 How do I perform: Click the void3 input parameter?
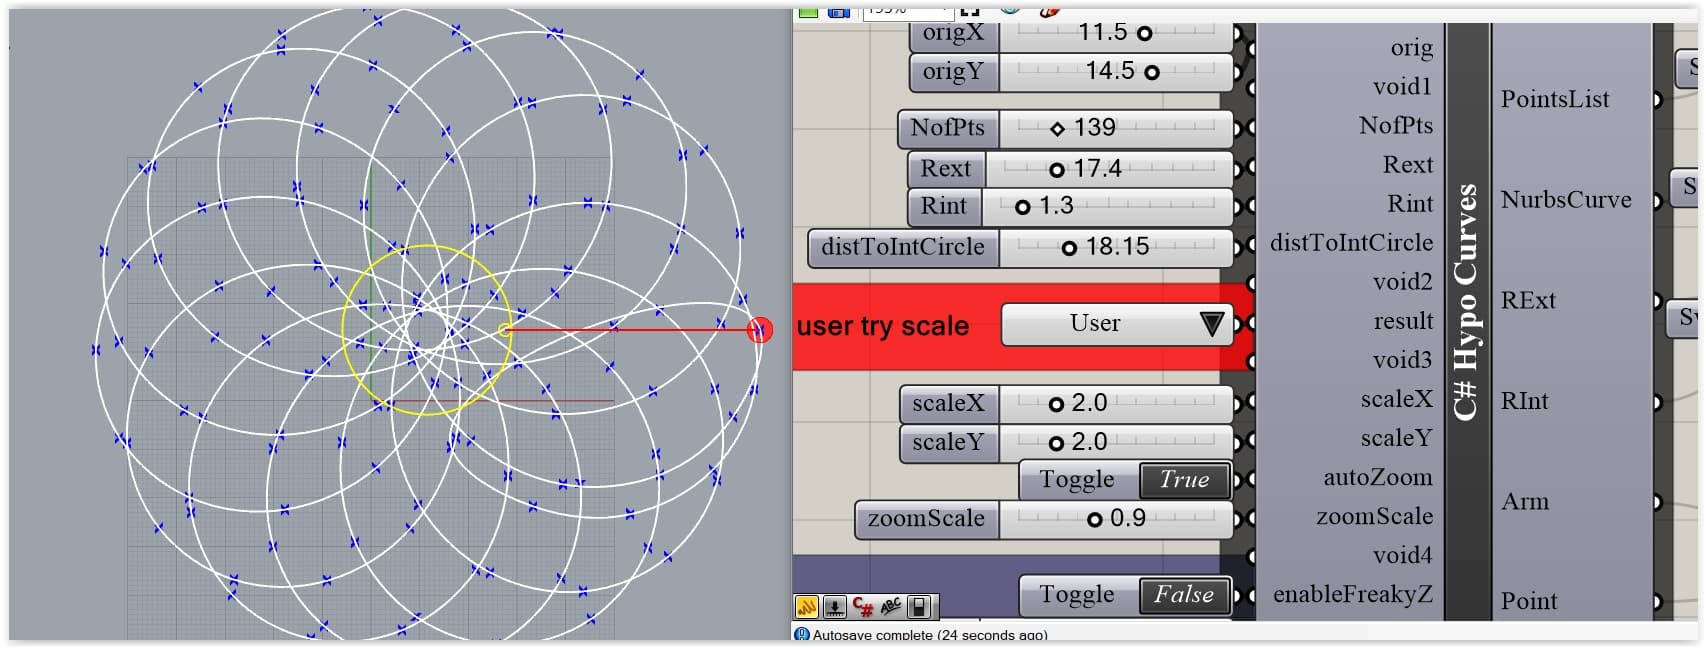[x=1402, y=360]
